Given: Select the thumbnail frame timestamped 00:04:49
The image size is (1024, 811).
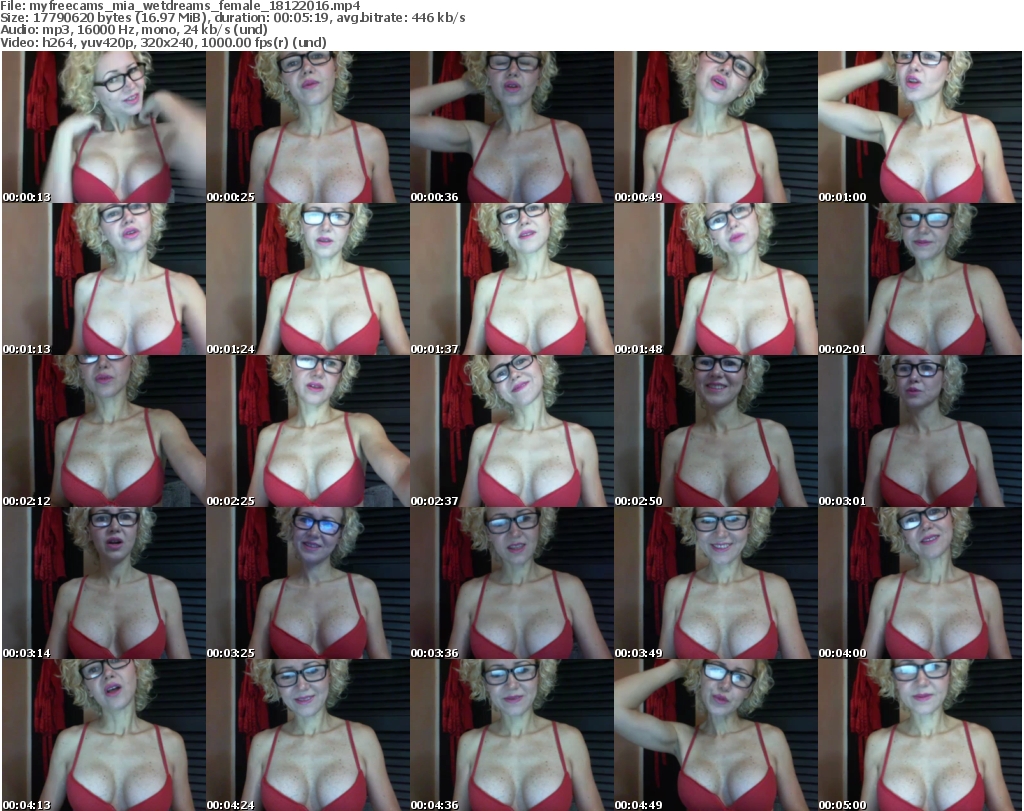Looking at the screenshot, I should (x=716, y=735).
